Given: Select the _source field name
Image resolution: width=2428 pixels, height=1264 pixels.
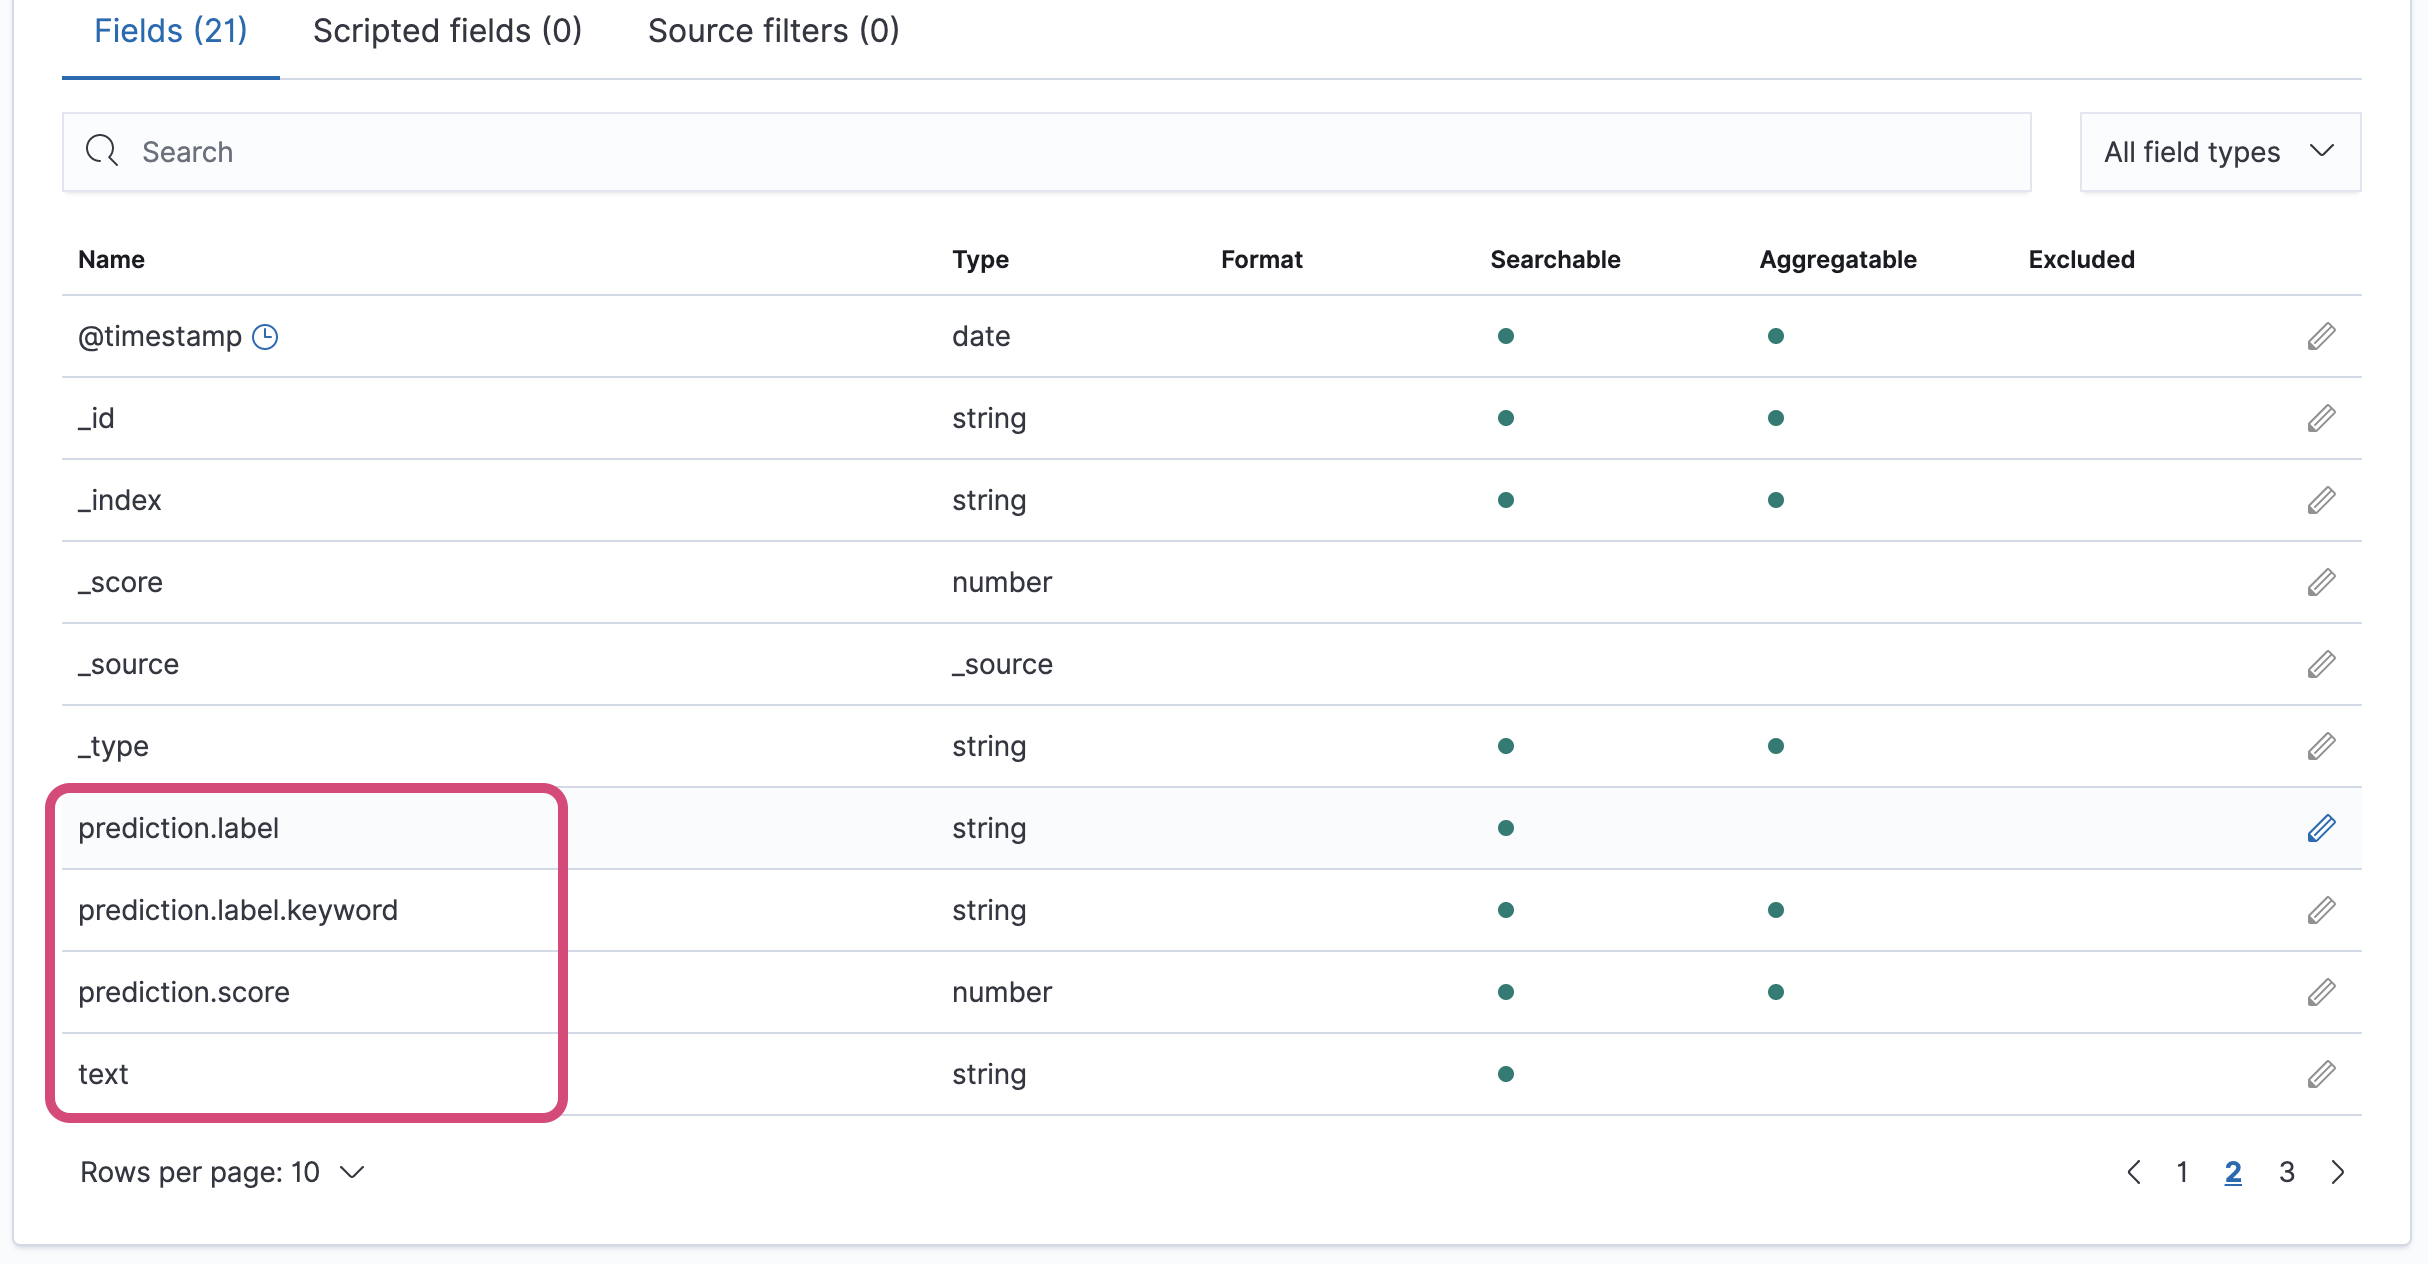Looking at the screenshot, I should pyautogui.click(x=128, y=664).
